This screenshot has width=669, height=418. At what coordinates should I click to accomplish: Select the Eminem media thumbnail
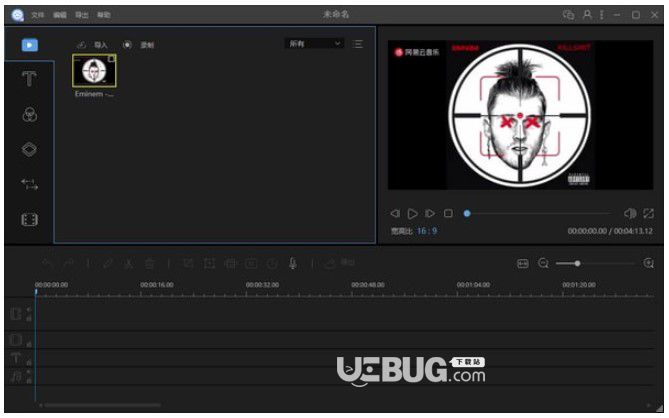(94, 71)
